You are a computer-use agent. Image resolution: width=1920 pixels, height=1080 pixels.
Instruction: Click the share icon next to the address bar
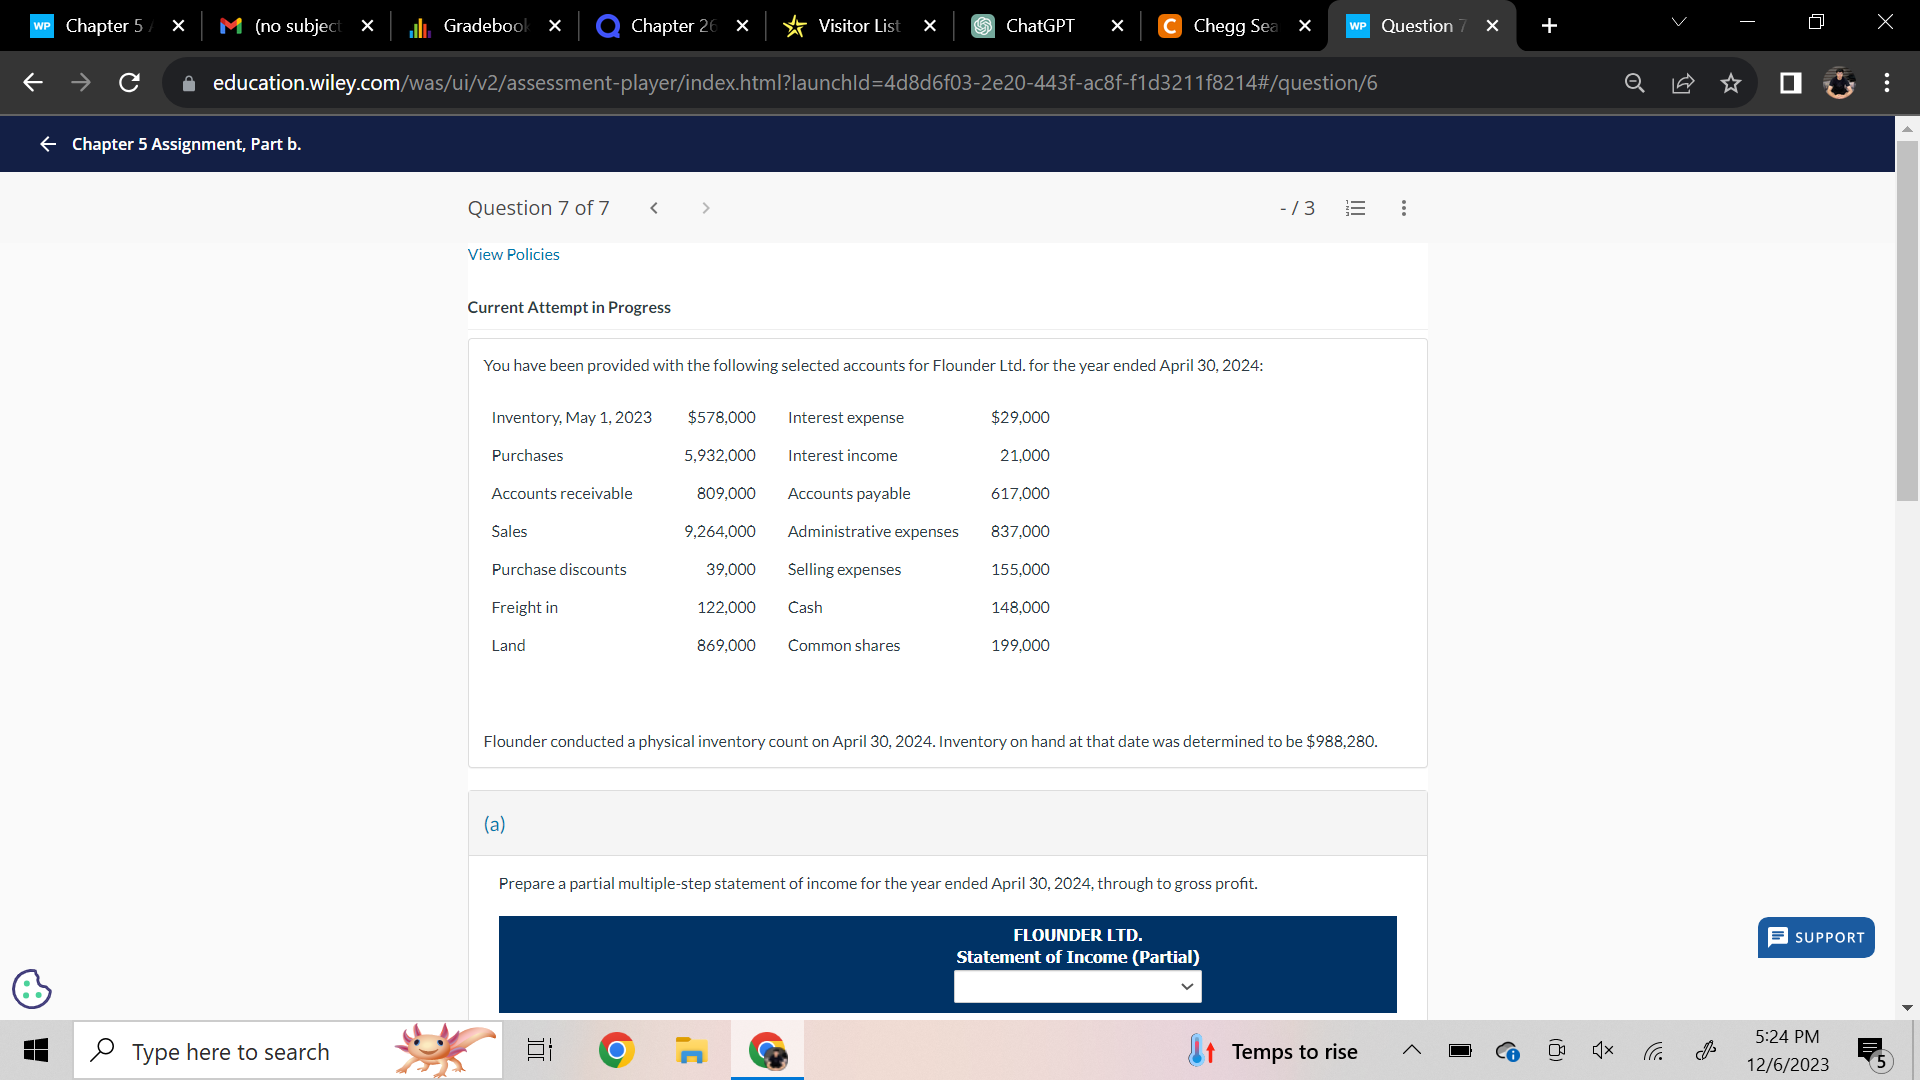click(x=1683, y=83)
